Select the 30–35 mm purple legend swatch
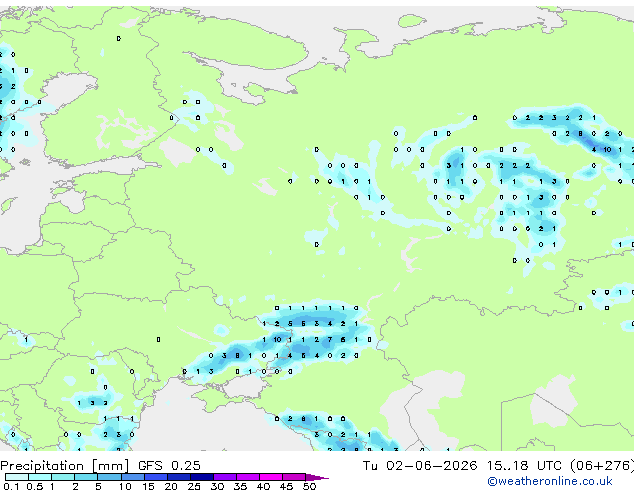This screenshot has height=490, width=634. 224,477
